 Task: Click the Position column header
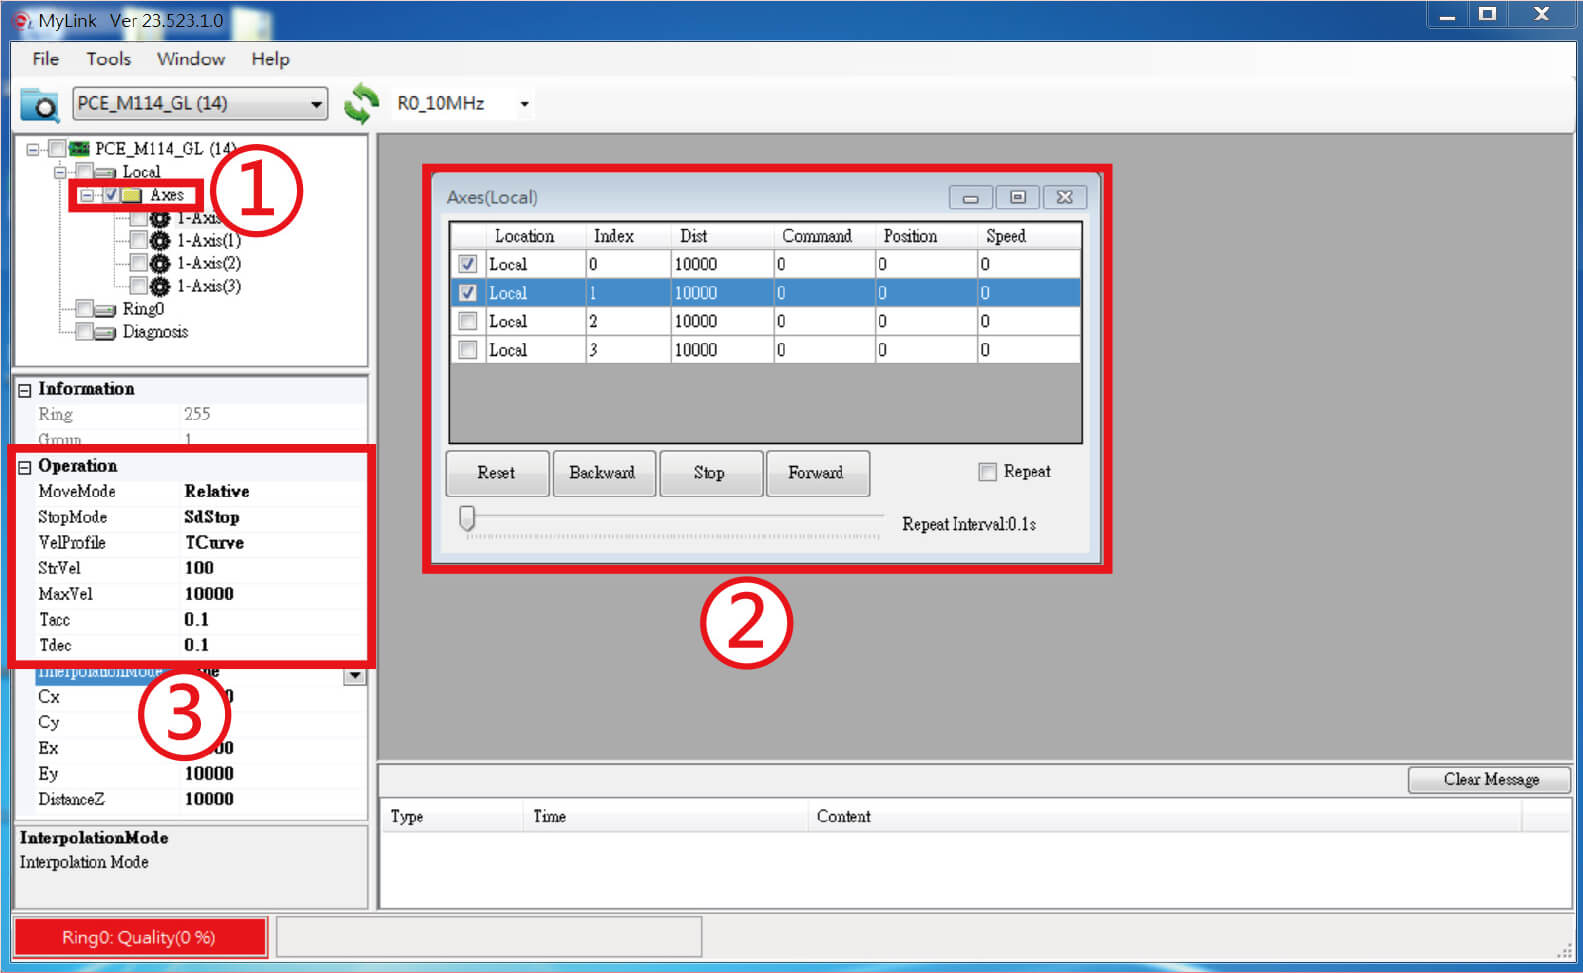927,237
